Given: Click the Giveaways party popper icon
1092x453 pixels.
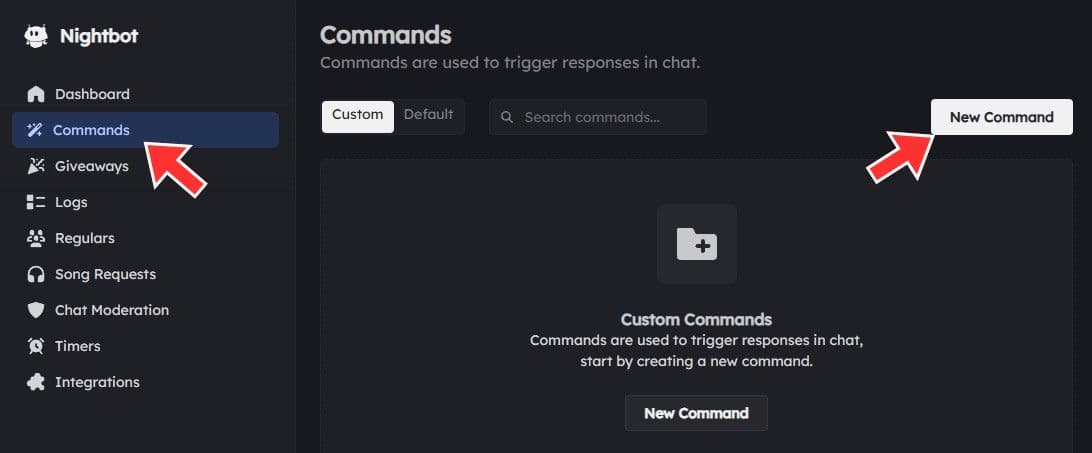Looking at the screenshot, I should (x=36, y=166).
